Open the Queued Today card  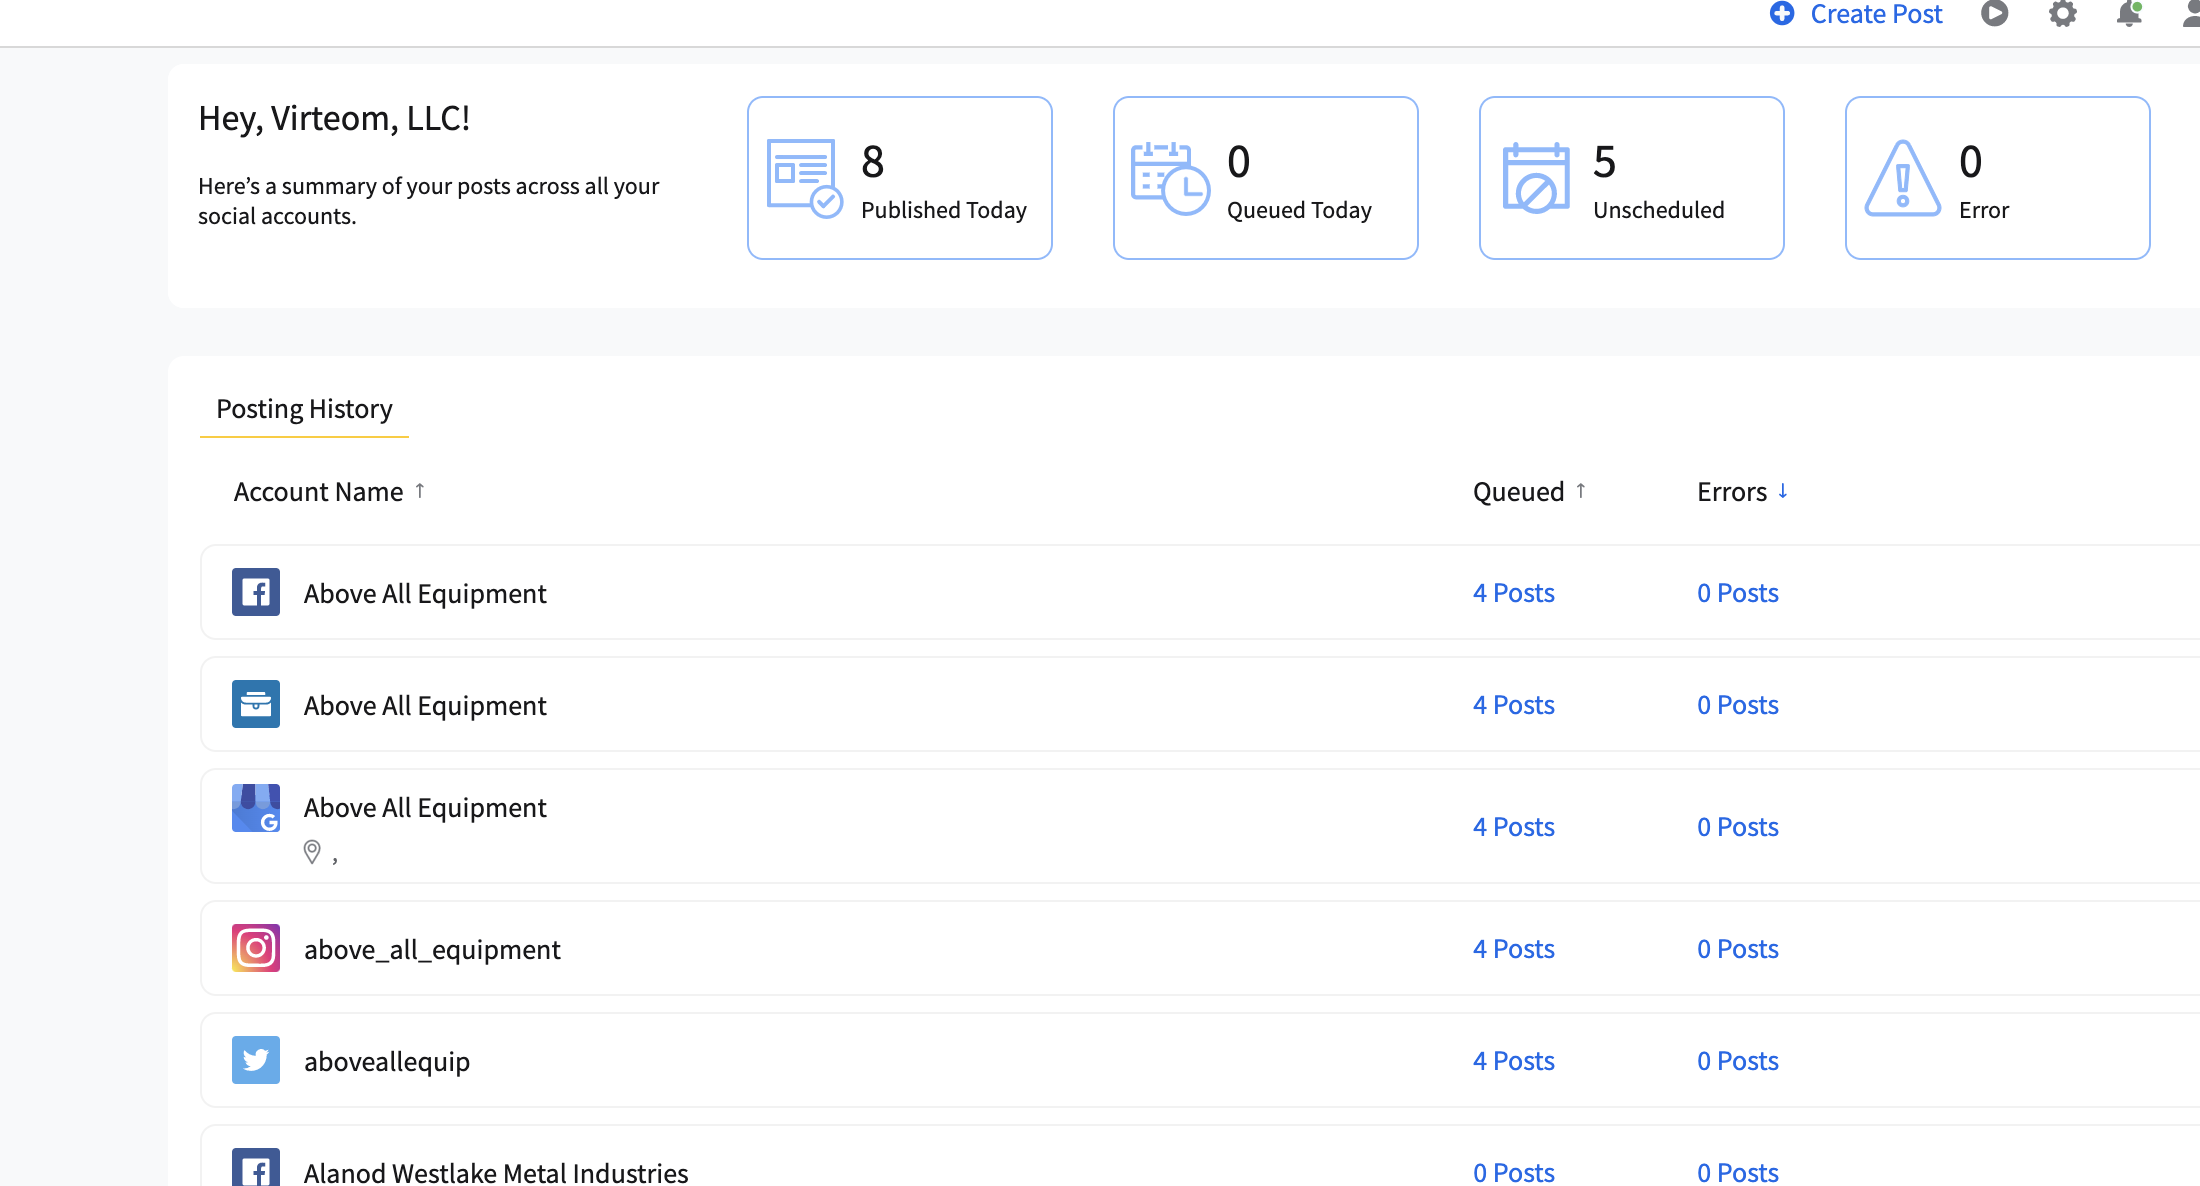click(x=1265, y=178)
